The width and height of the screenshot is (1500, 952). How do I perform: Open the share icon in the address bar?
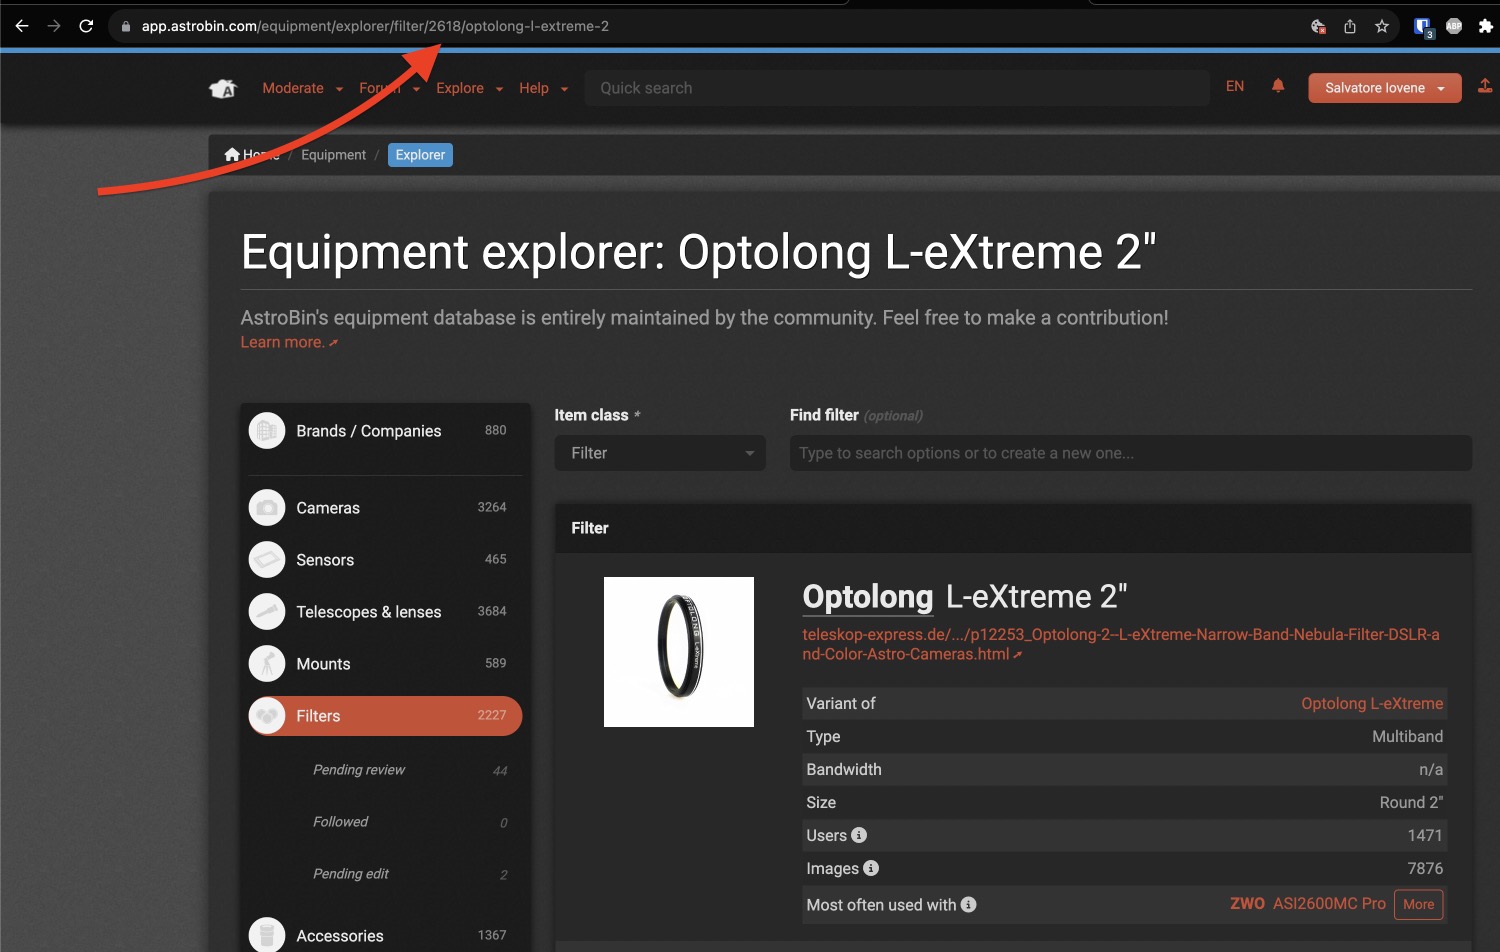[x=1350, y=26]
